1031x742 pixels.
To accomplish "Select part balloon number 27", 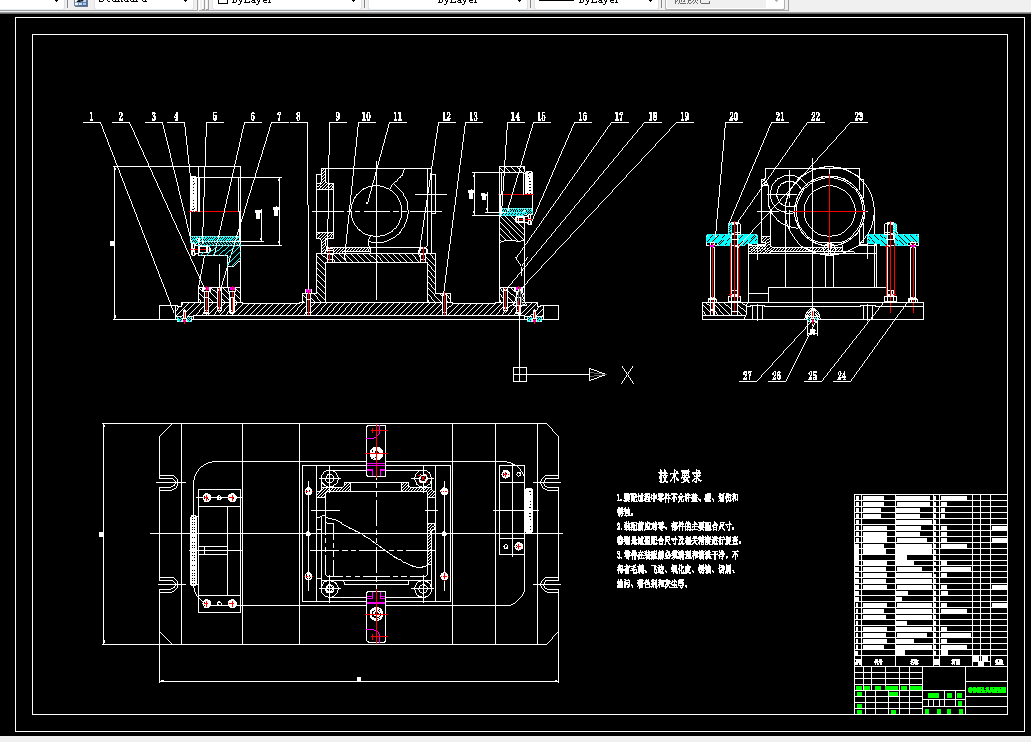I will click(x=747, y=376).
